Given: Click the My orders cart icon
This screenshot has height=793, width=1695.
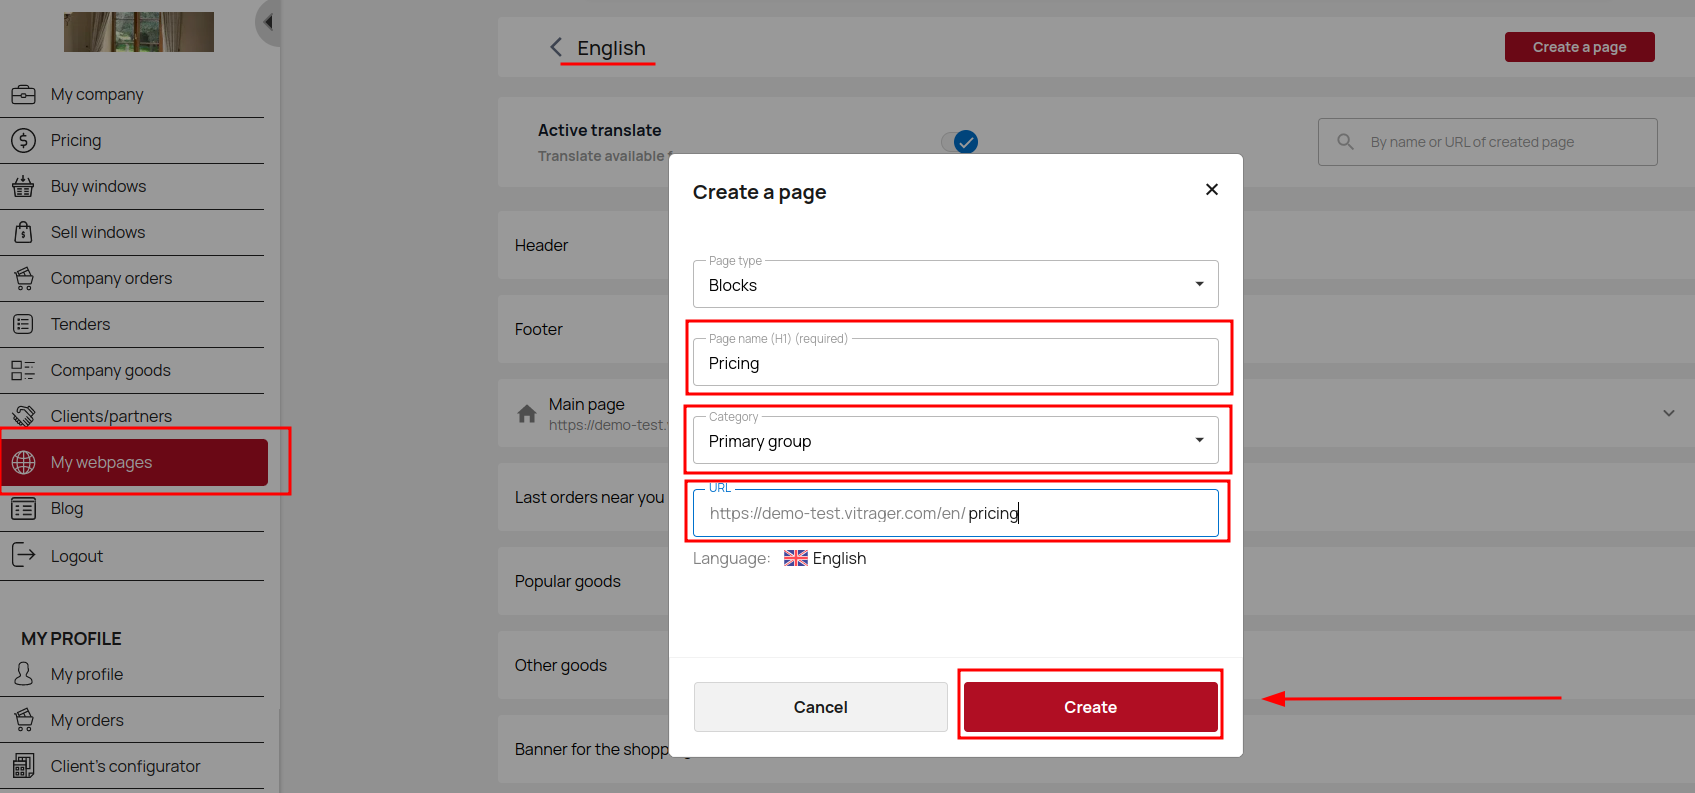Looking at the screenshot, I should [23, 720].
